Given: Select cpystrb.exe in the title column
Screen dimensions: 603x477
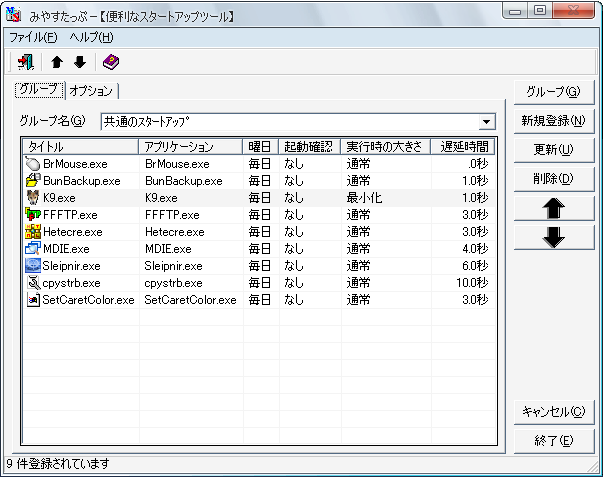Looking at the screenshot, I should (x=72, y=283).
